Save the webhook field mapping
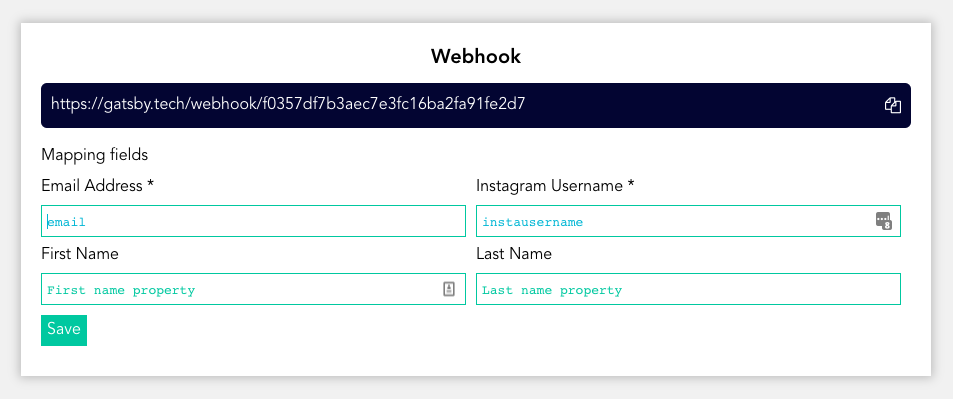 click(x=64, y=330)
